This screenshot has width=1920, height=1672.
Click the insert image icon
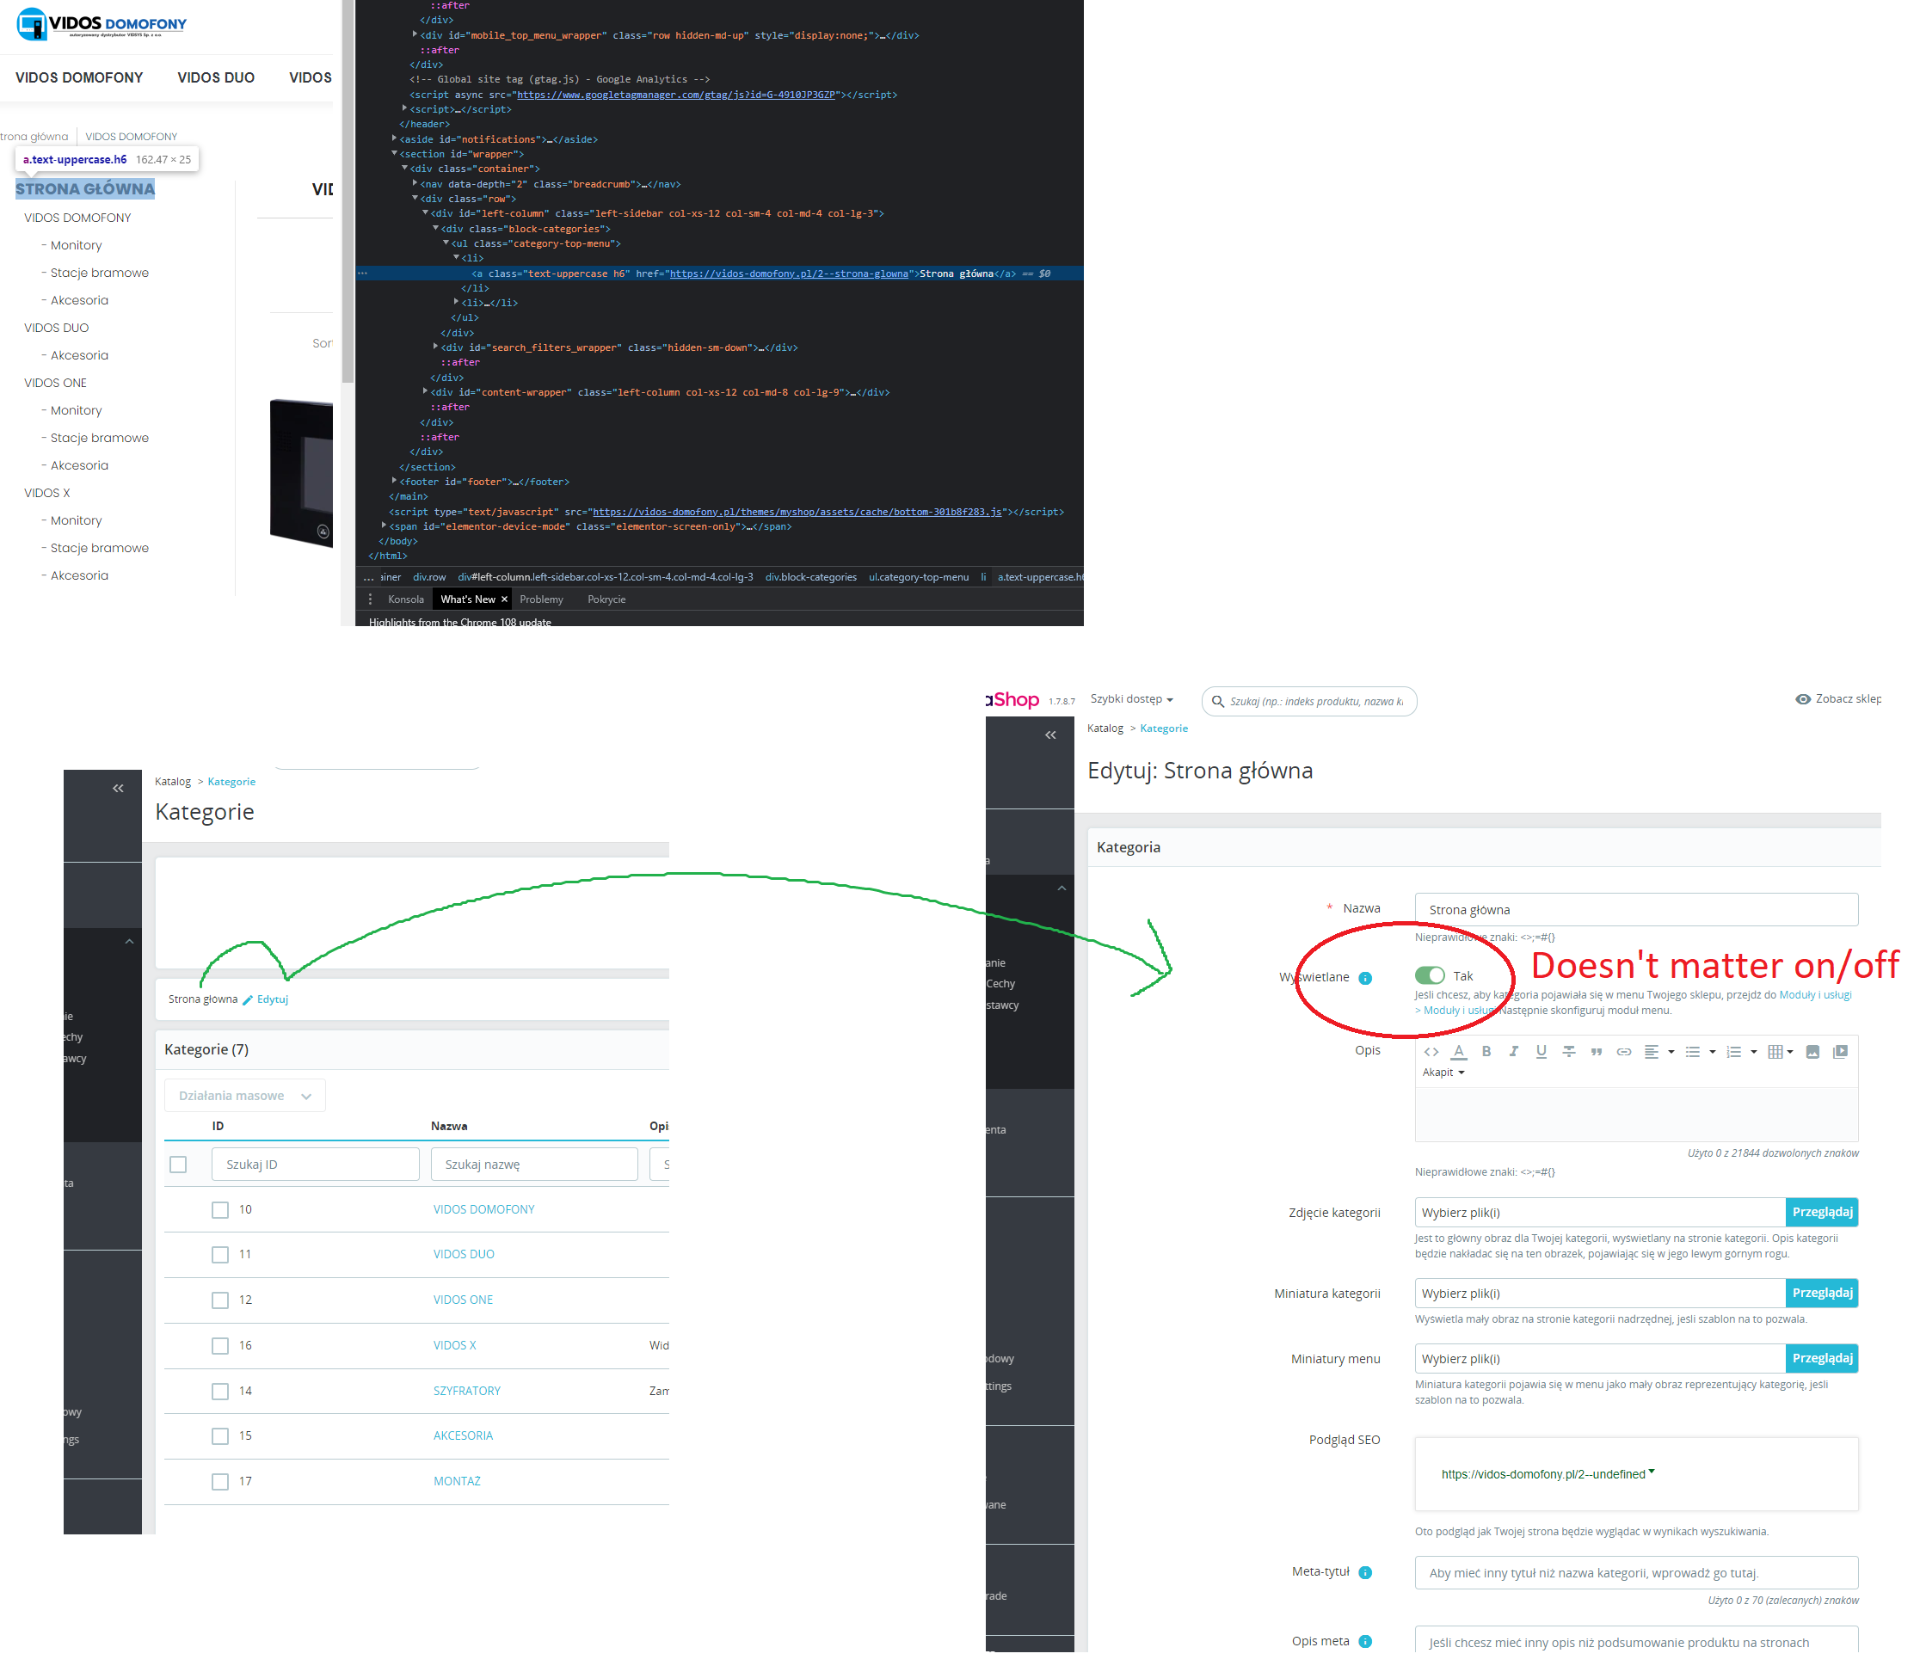tap(1812, 1051)
